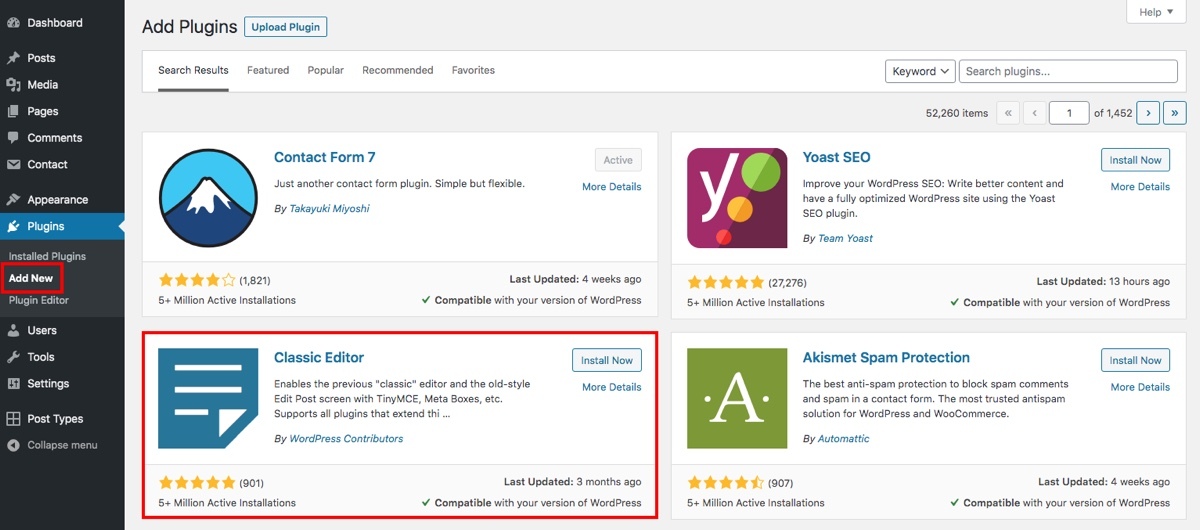
Task: Open the Tools menu in sidebar
Action: [41, 357]
